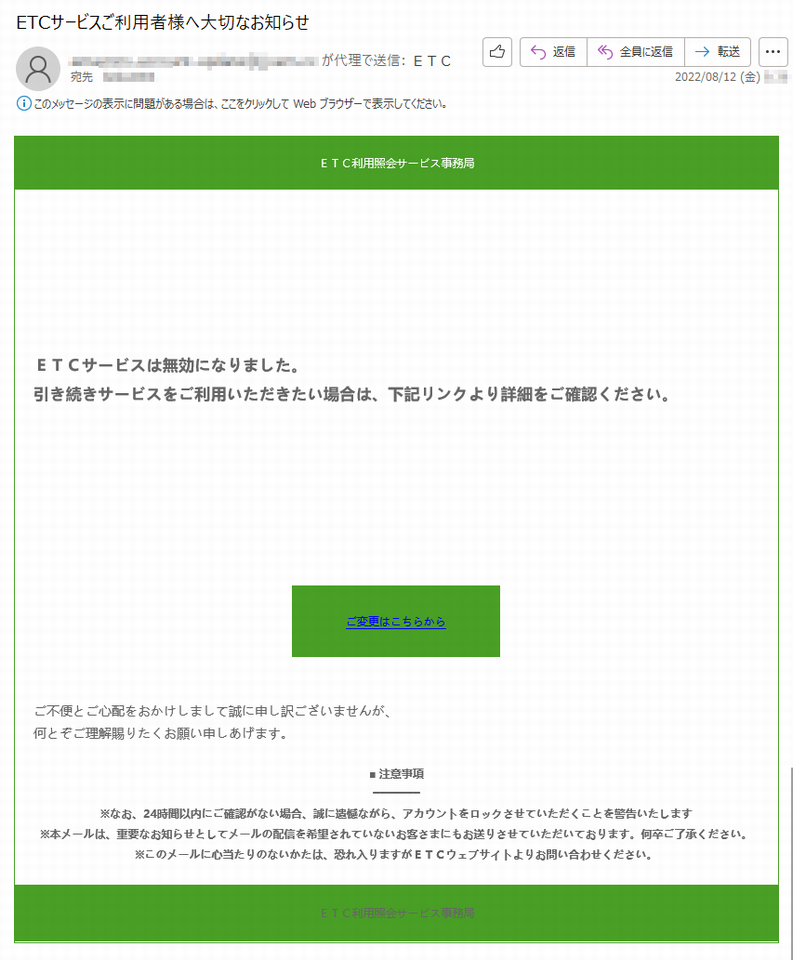This screenshot has height=960, width=793.
Task: Open the three-dot more actions menu
Action: (773, 52)
